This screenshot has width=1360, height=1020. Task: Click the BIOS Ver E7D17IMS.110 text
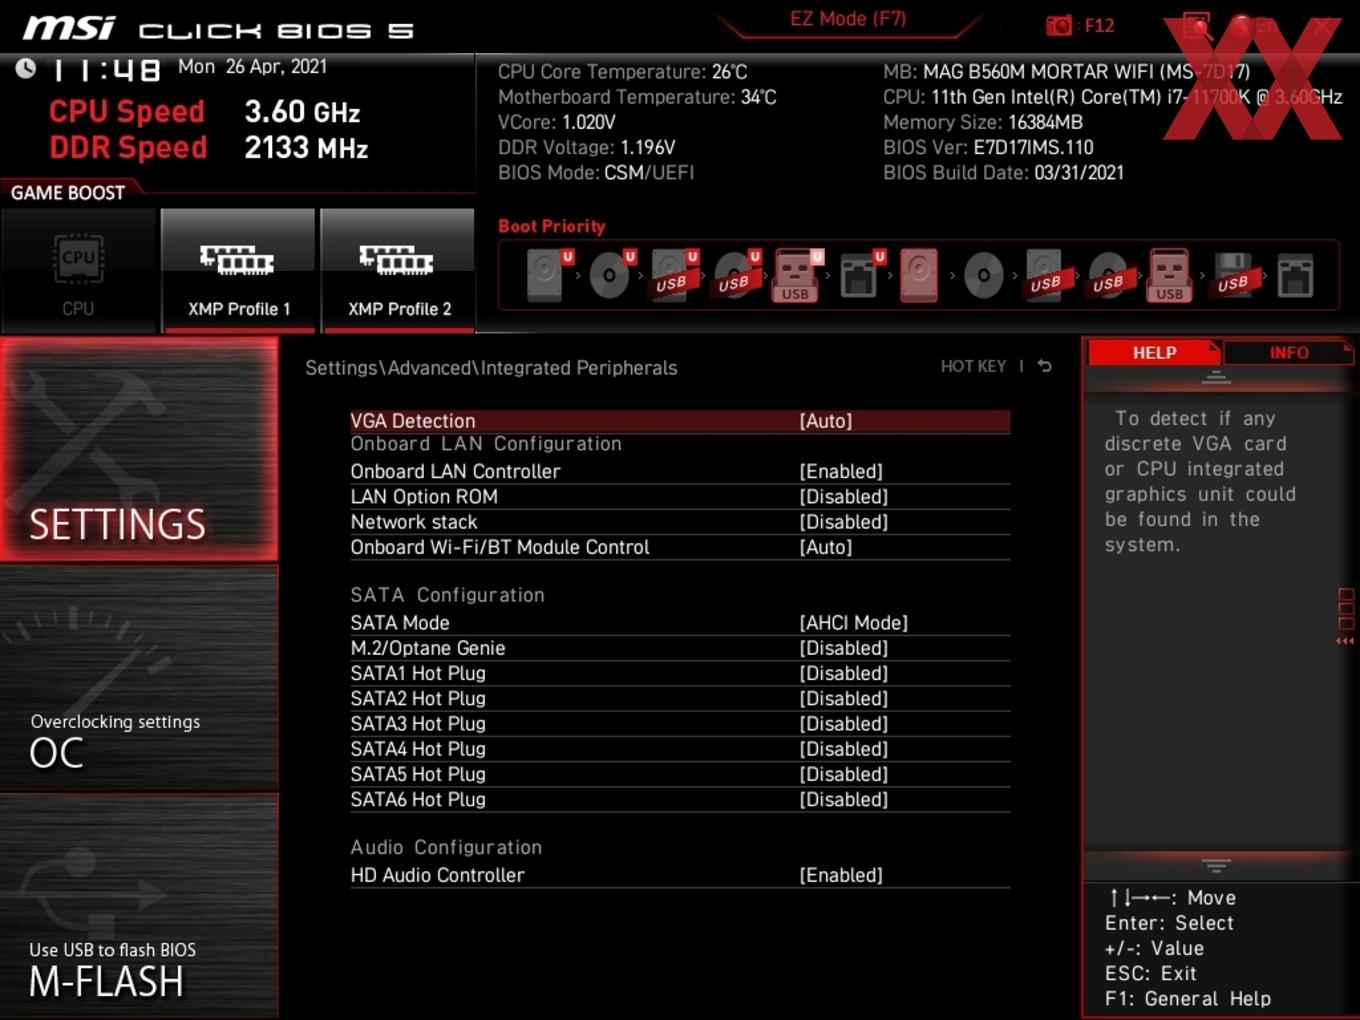coord(988,147)
